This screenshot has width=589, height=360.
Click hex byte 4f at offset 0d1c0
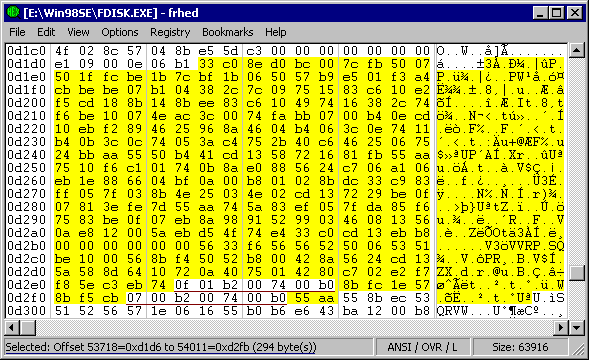[x=62, y=51]
